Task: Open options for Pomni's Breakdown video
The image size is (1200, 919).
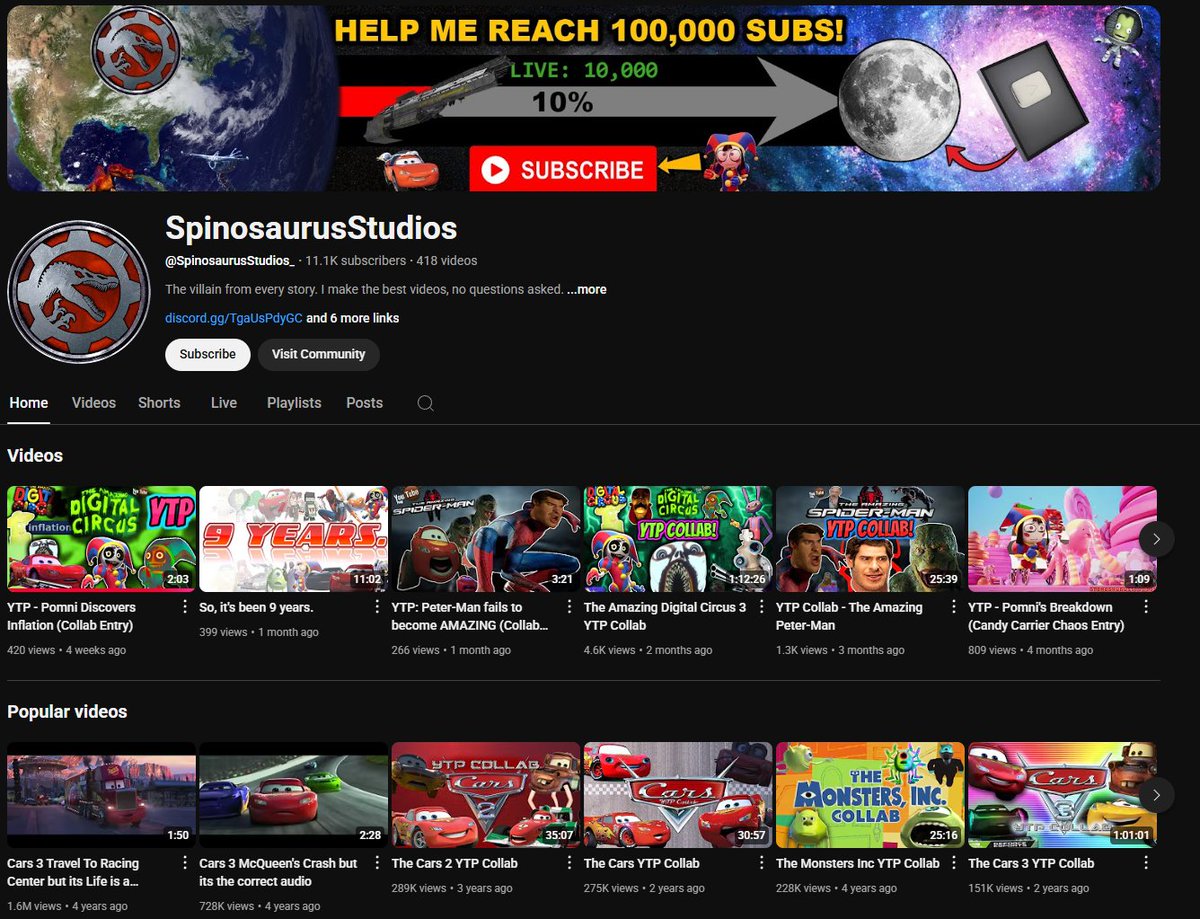Action: click(x=1144, y=607)
